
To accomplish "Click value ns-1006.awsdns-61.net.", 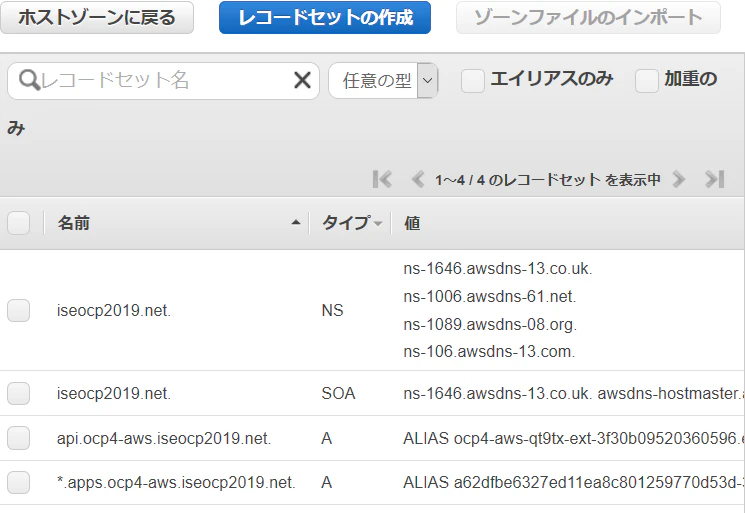I will [x=489, y=297].
